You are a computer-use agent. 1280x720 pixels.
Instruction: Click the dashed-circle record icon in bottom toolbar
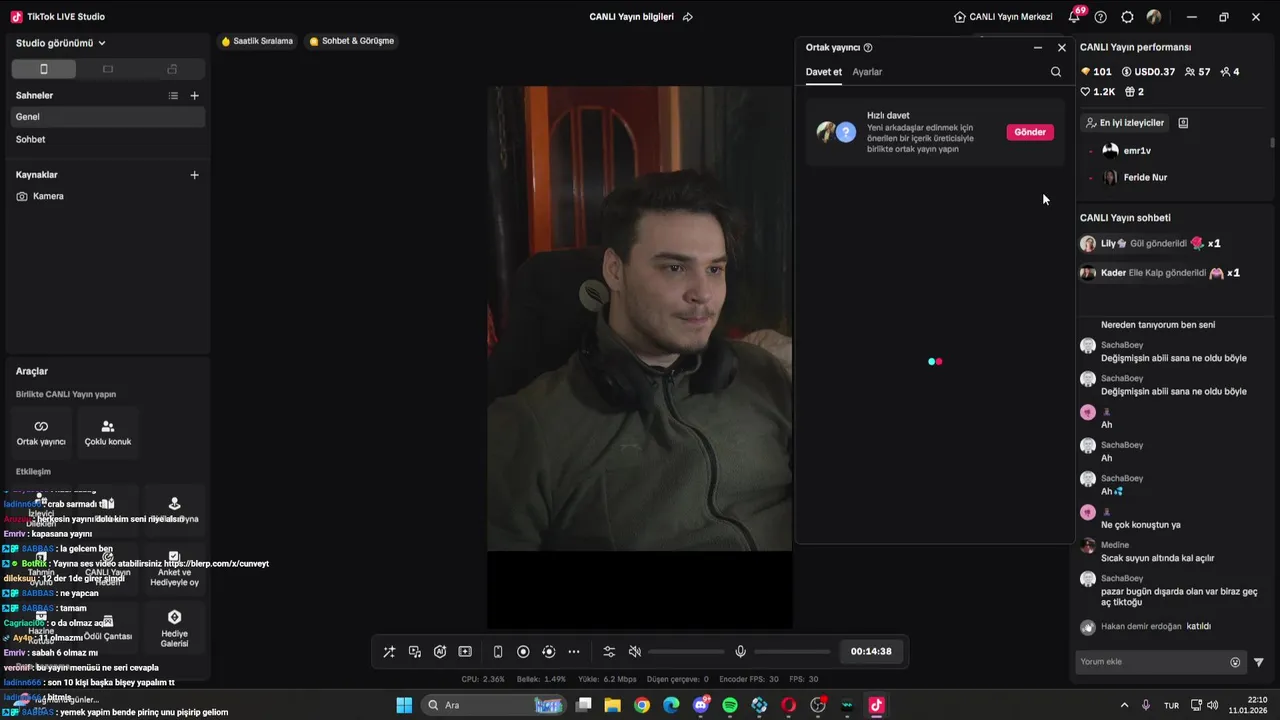[548, 652]
